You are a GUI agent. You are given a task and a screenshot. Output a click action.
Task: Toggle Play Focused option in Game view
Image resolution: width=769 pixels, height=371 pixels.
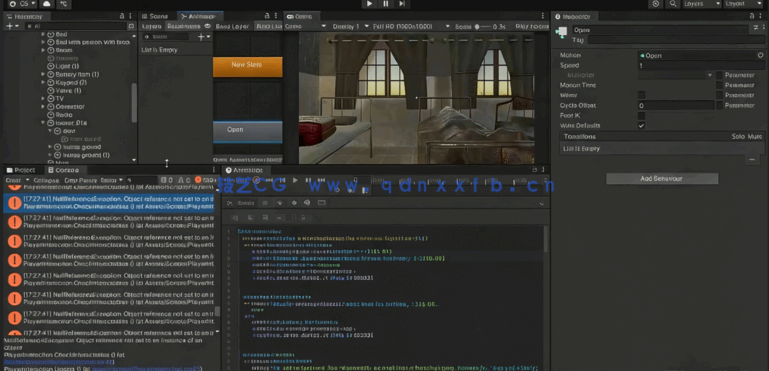(x=532, y=26)
